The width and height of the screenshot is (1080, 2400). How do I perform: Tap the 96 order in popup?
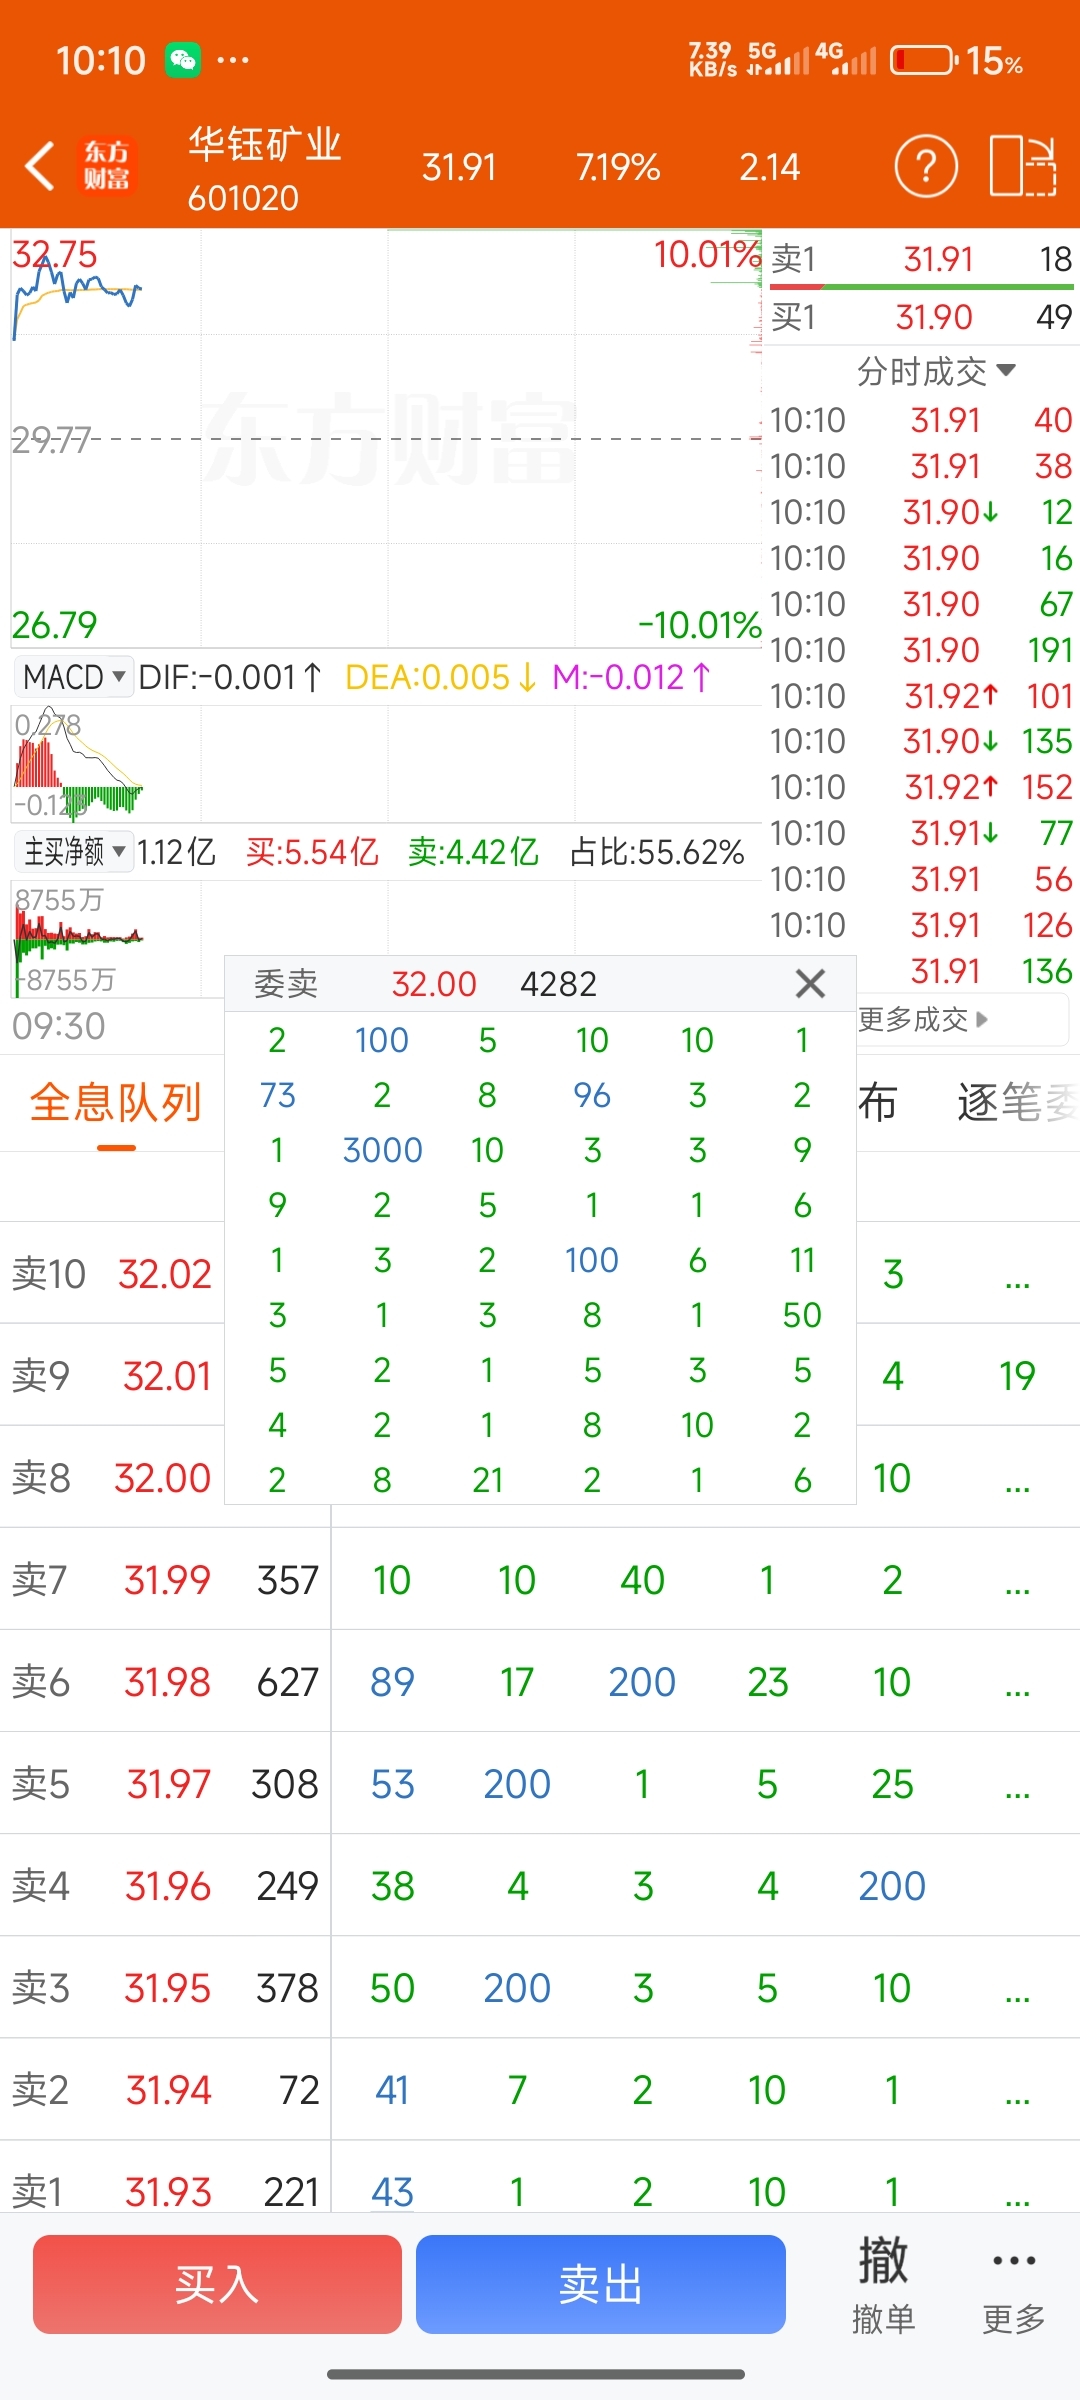pos(592,1095)
